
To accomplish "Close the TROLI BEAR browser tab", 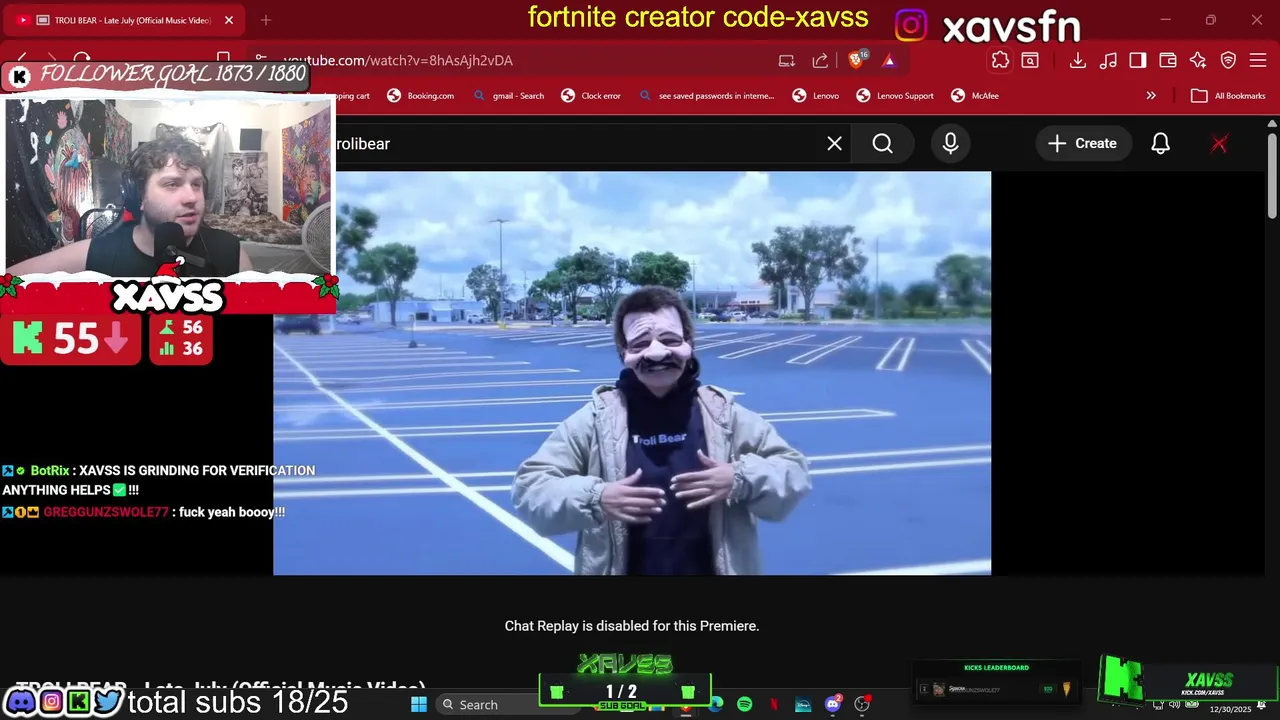I will click(228, 20).
